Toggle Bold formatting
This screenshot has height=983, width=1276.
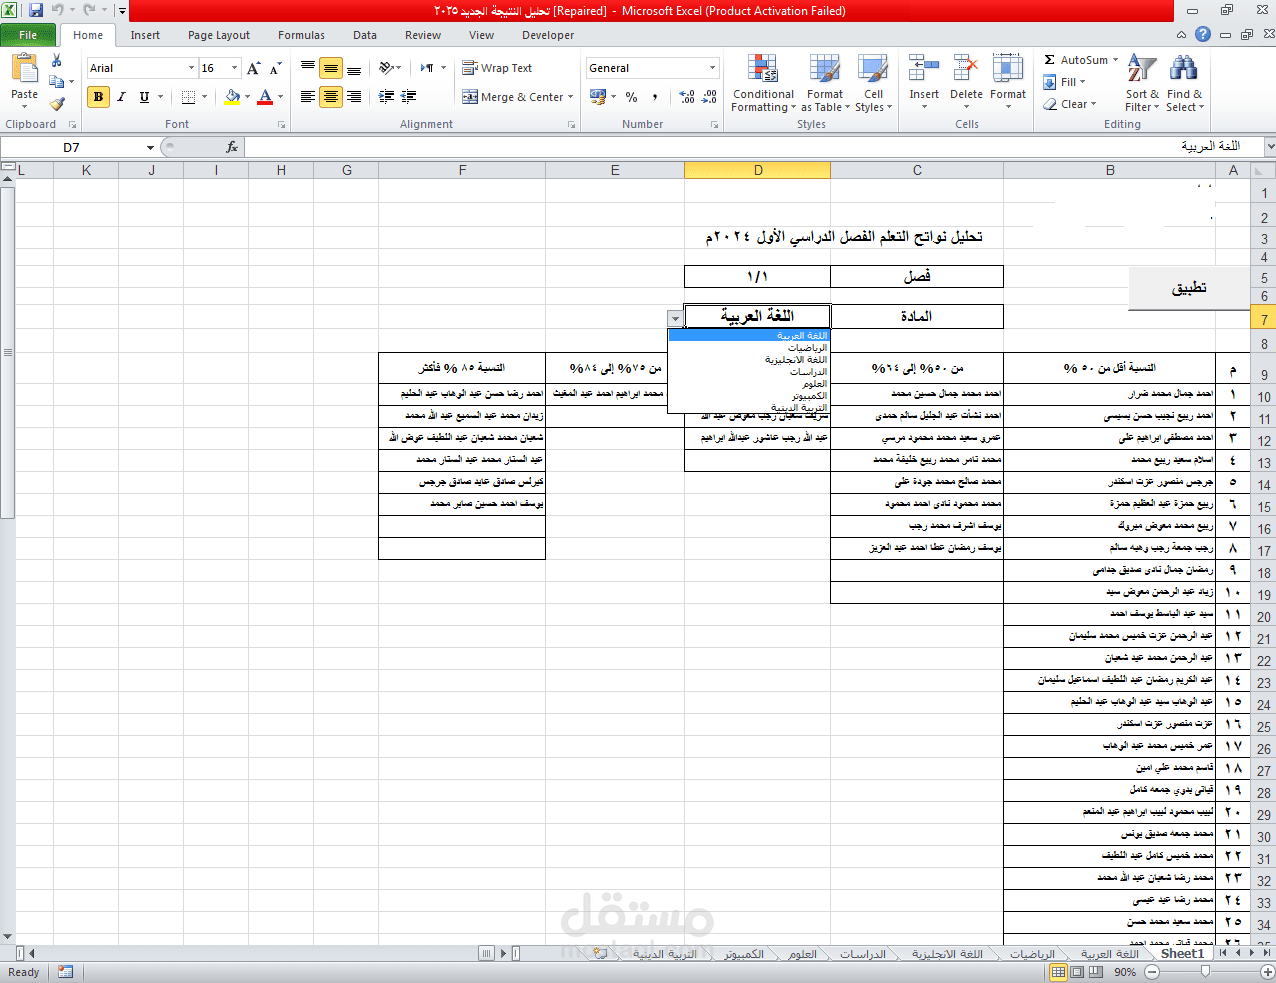tap(98, 97)
